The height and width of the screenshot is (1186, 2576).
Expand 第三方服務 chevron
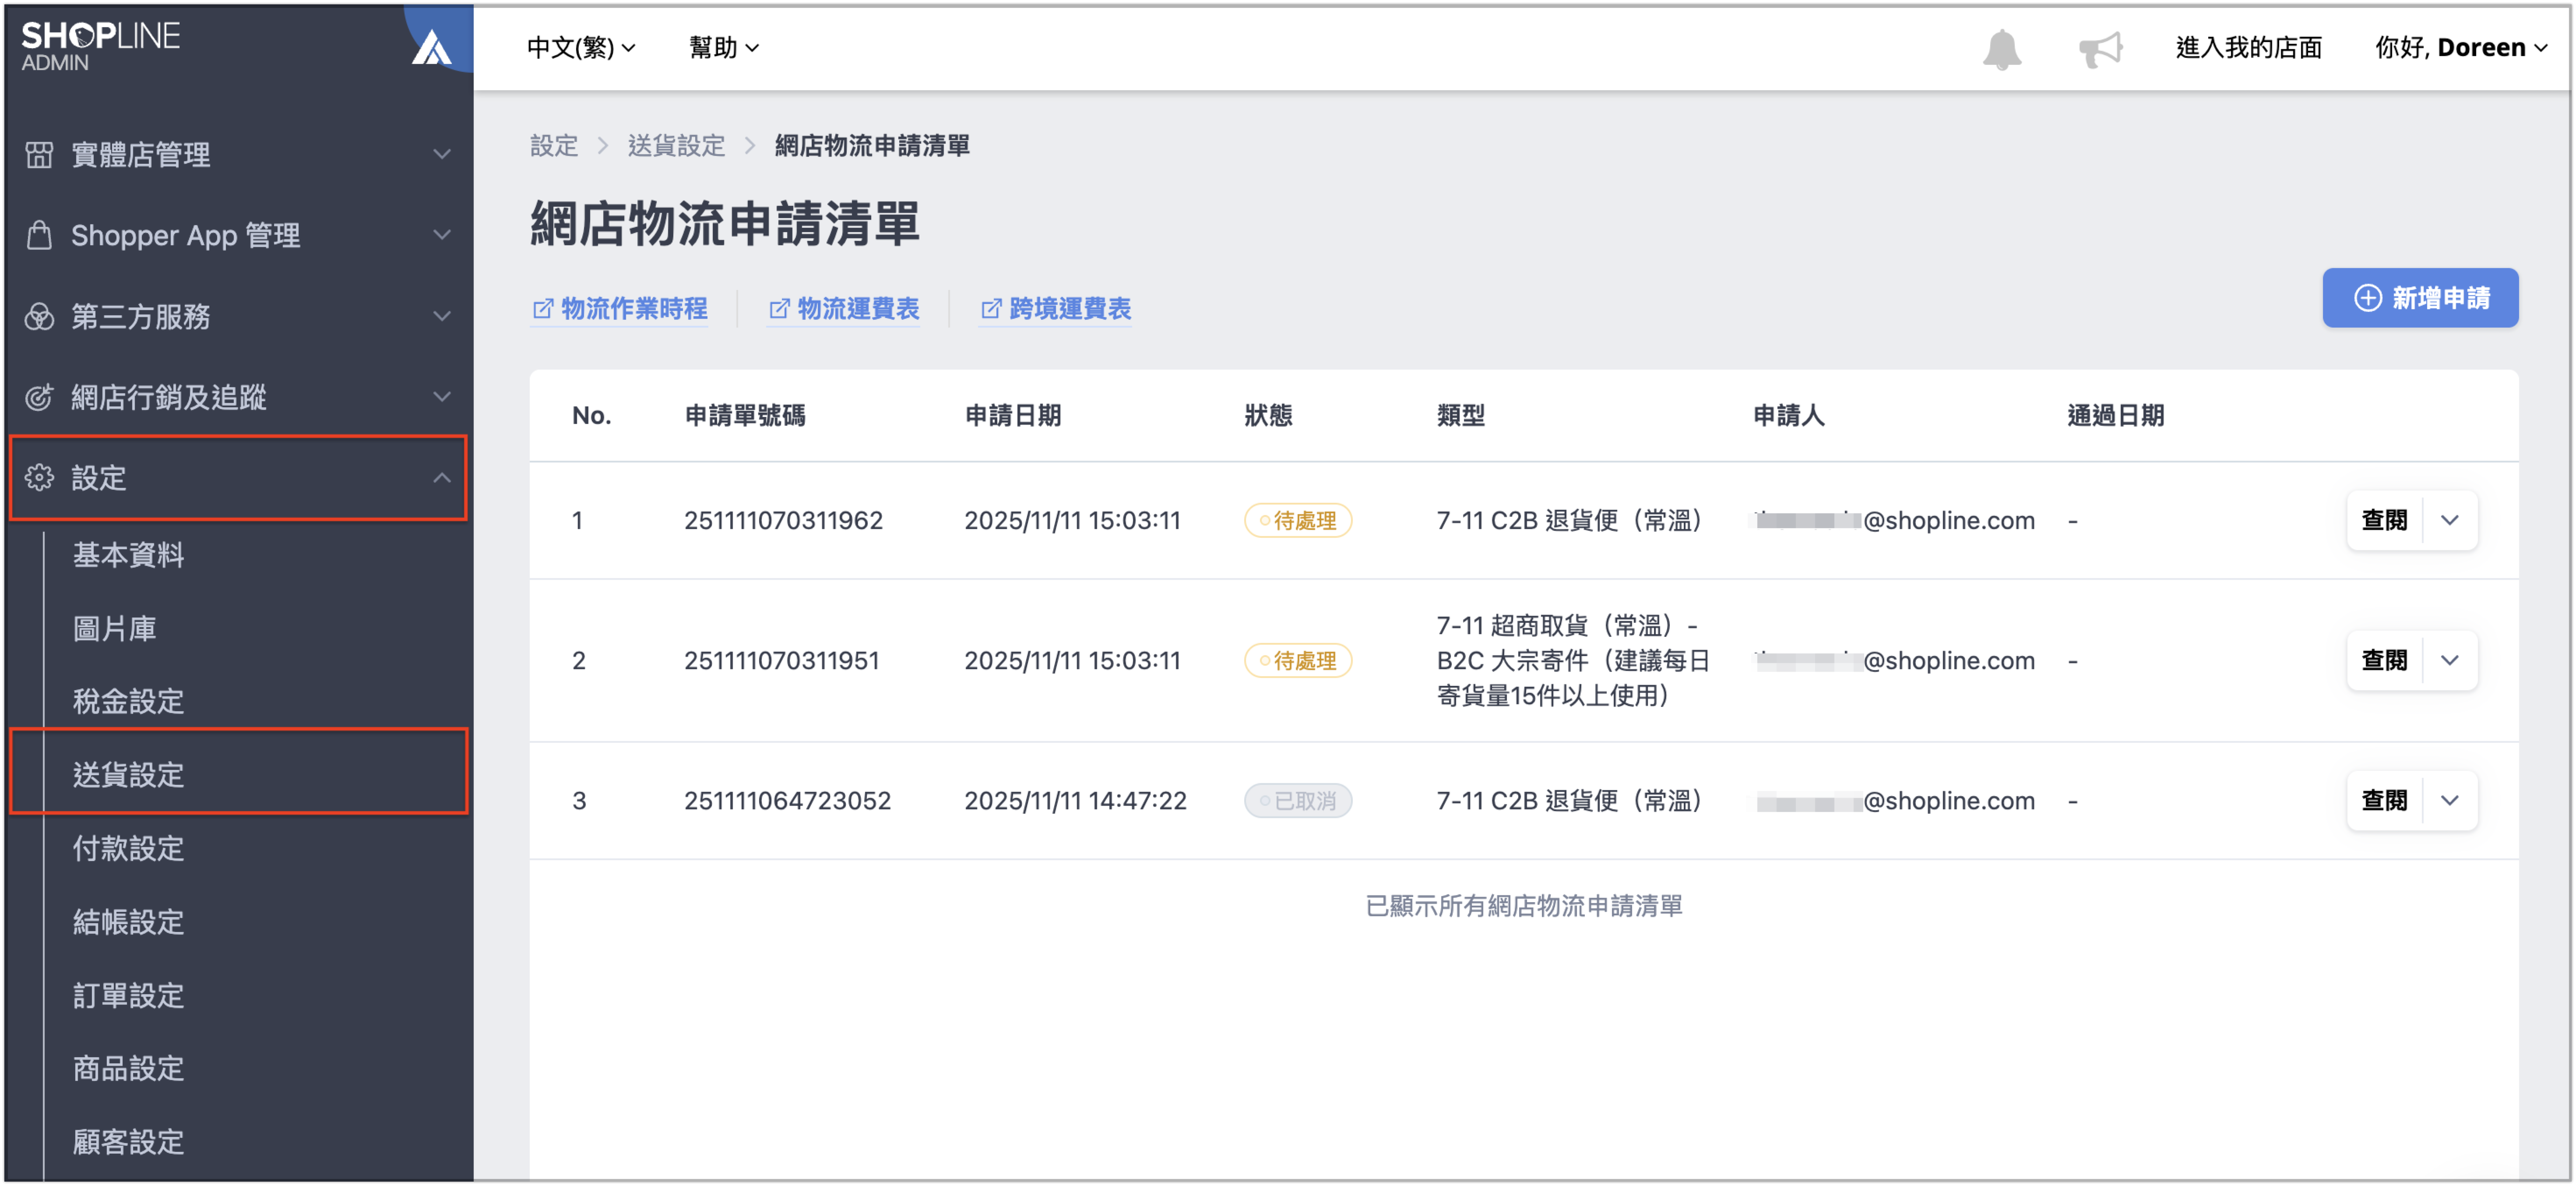coord(442,316)
